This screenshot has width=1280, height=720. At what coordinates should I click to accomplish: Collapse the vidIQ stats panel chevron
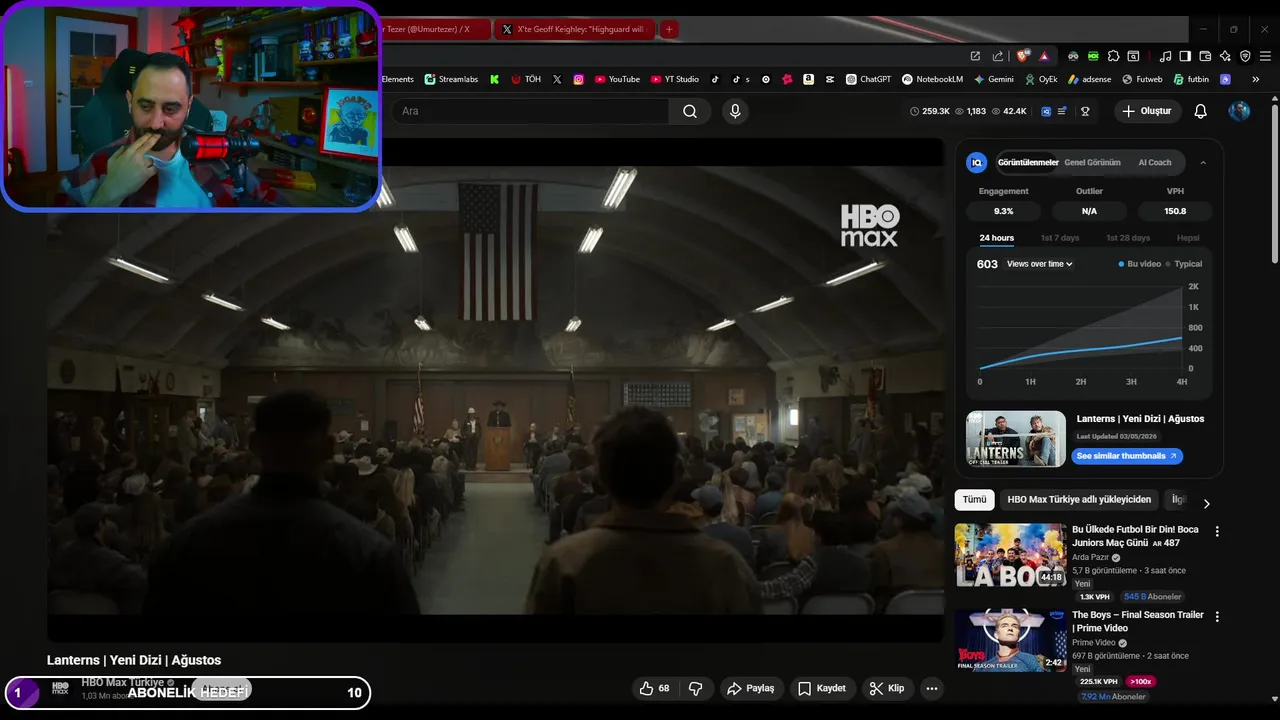(x=1203, y=162)
